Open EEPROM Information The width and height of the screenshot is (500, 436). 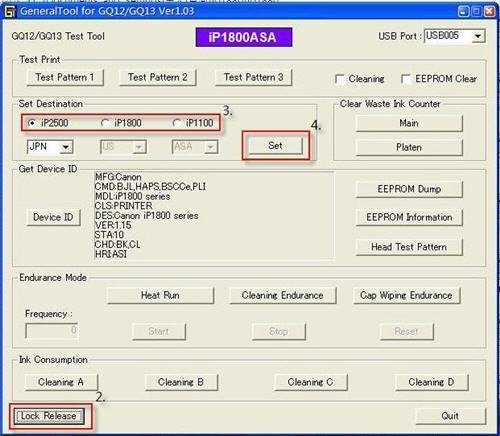click(409, 217)
